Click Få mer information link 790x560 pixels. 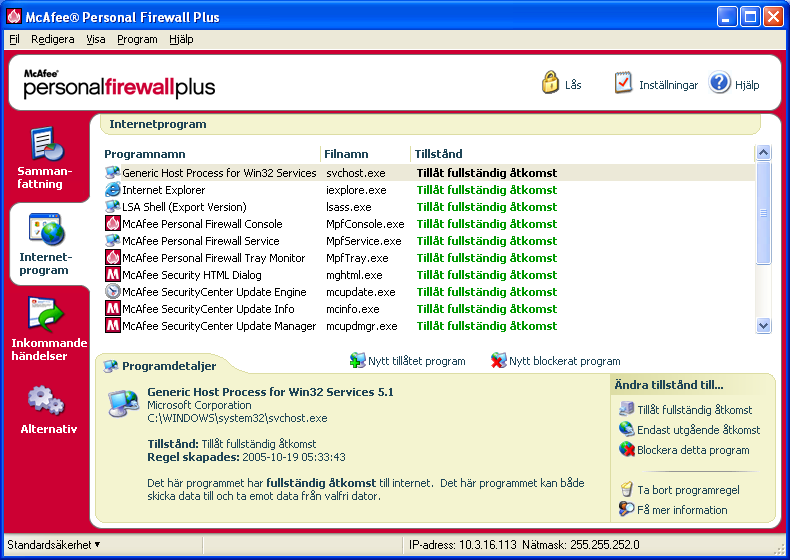coord(682,510)
